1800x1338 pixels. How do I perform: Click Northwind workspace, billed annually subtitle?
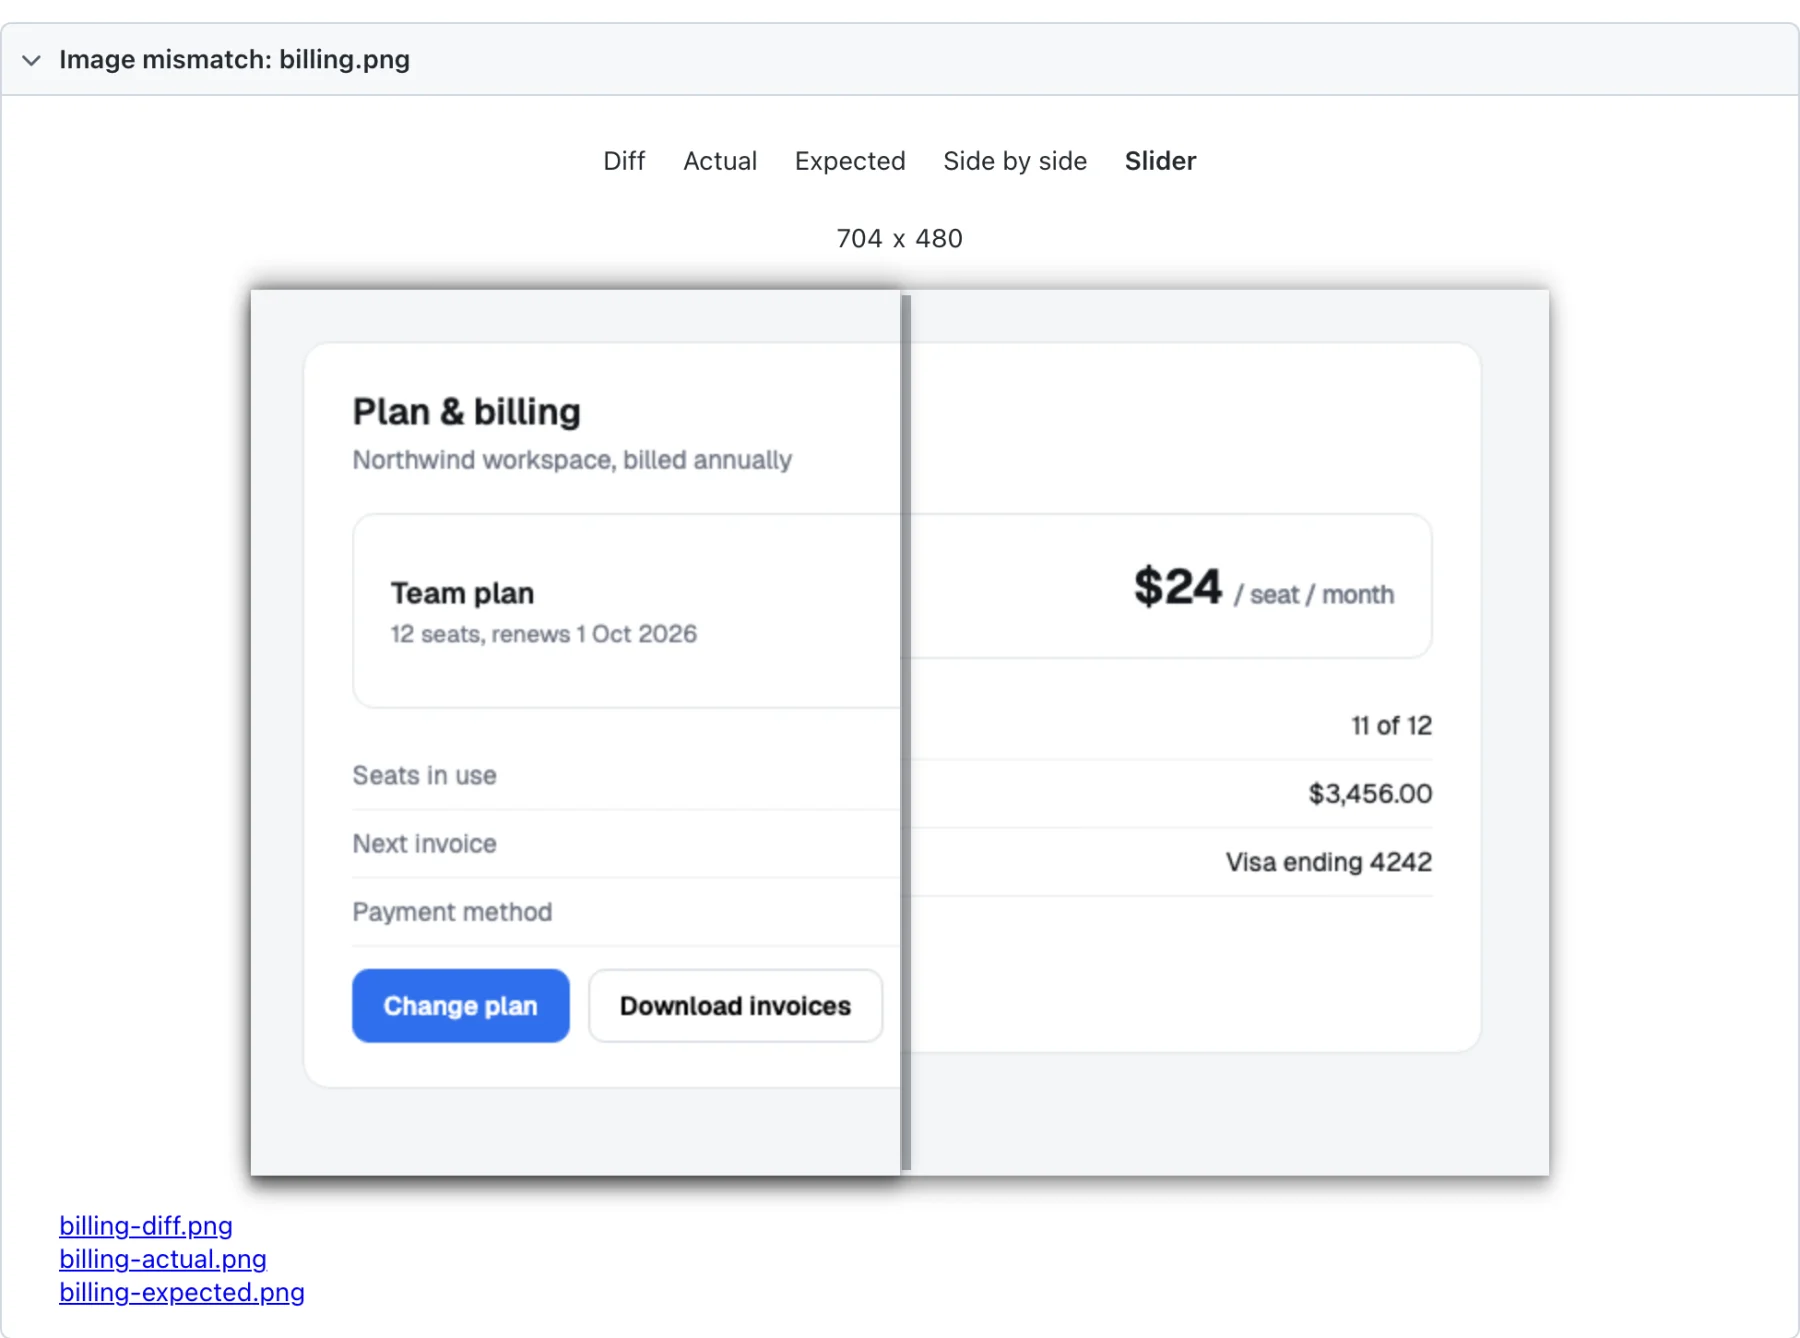[572, 460]
